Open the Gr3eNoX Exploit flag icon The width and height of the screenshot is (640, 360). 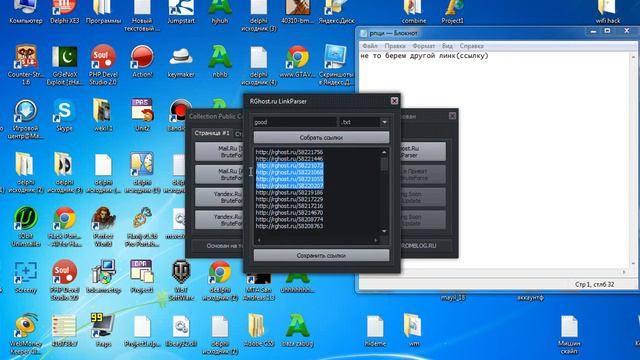(64, 64)
